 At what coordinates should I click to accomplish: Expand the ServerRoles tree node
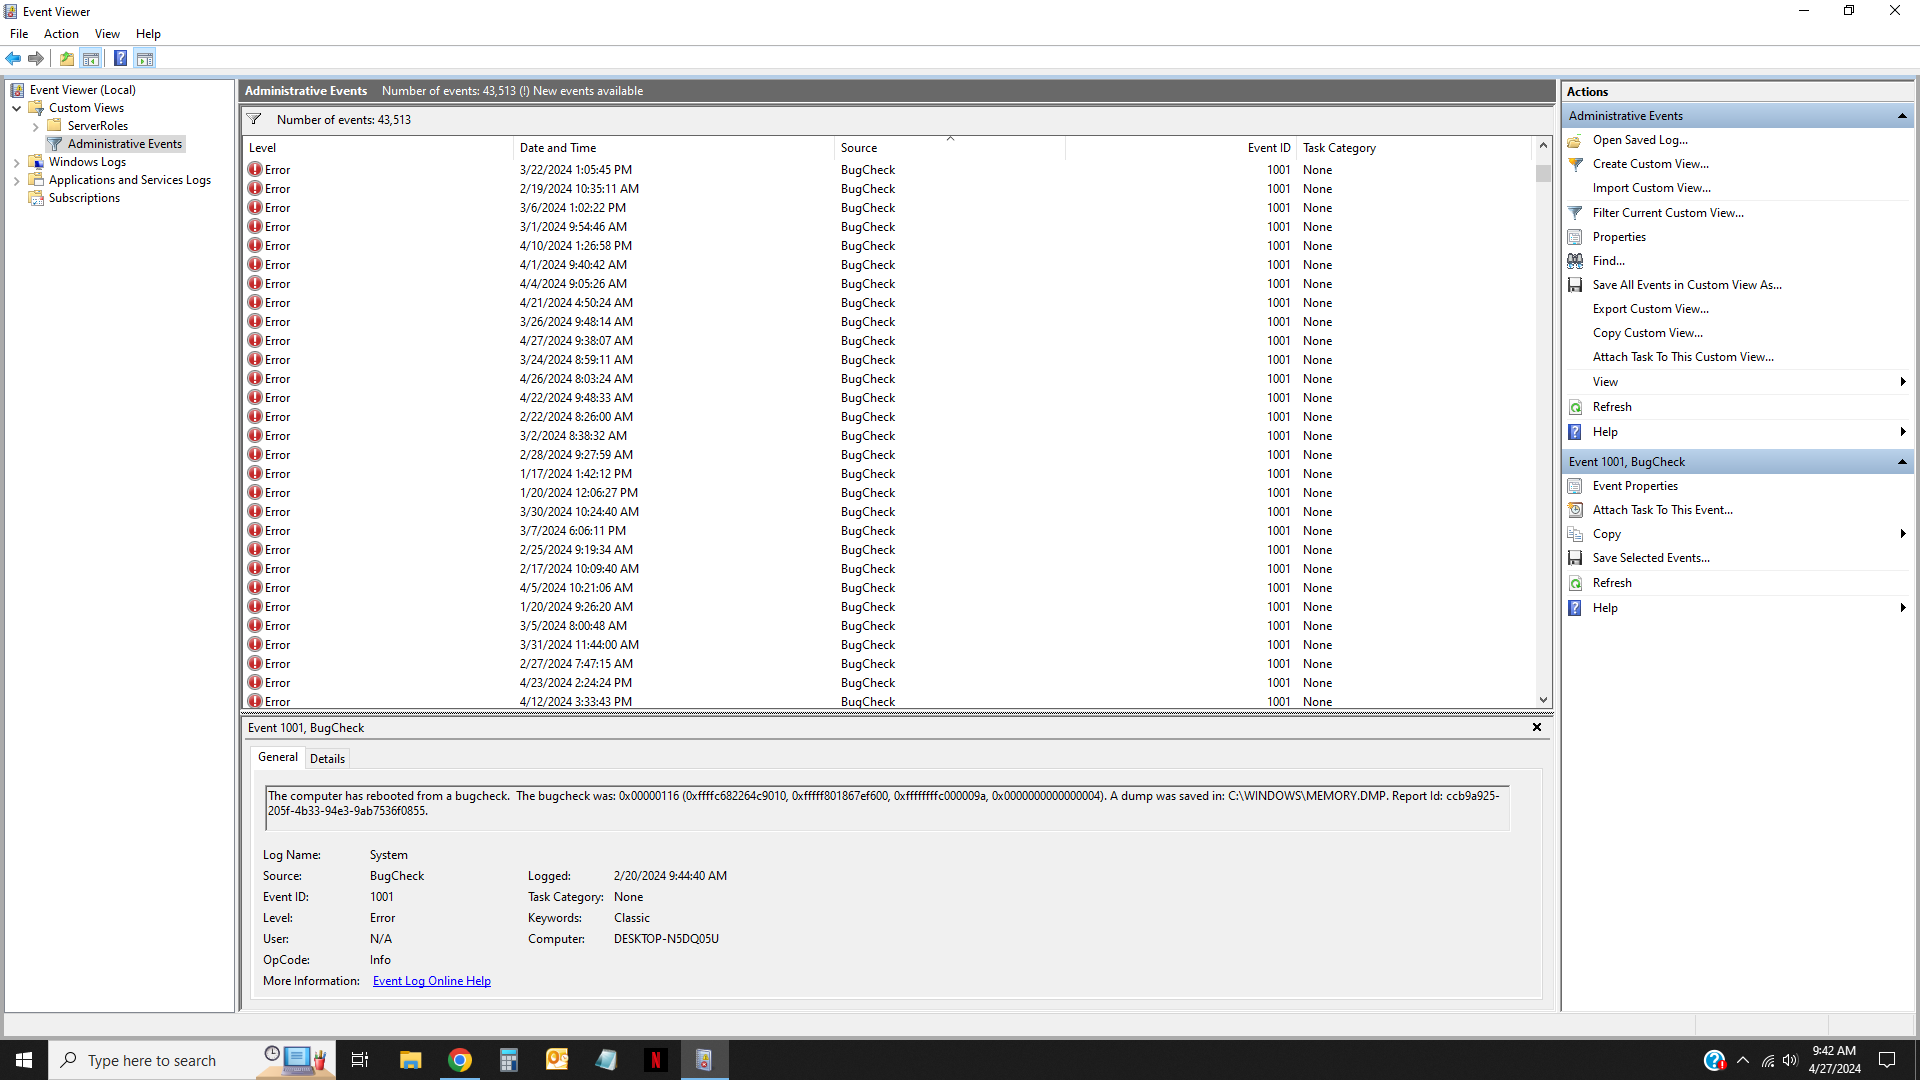tap(36, 126)
